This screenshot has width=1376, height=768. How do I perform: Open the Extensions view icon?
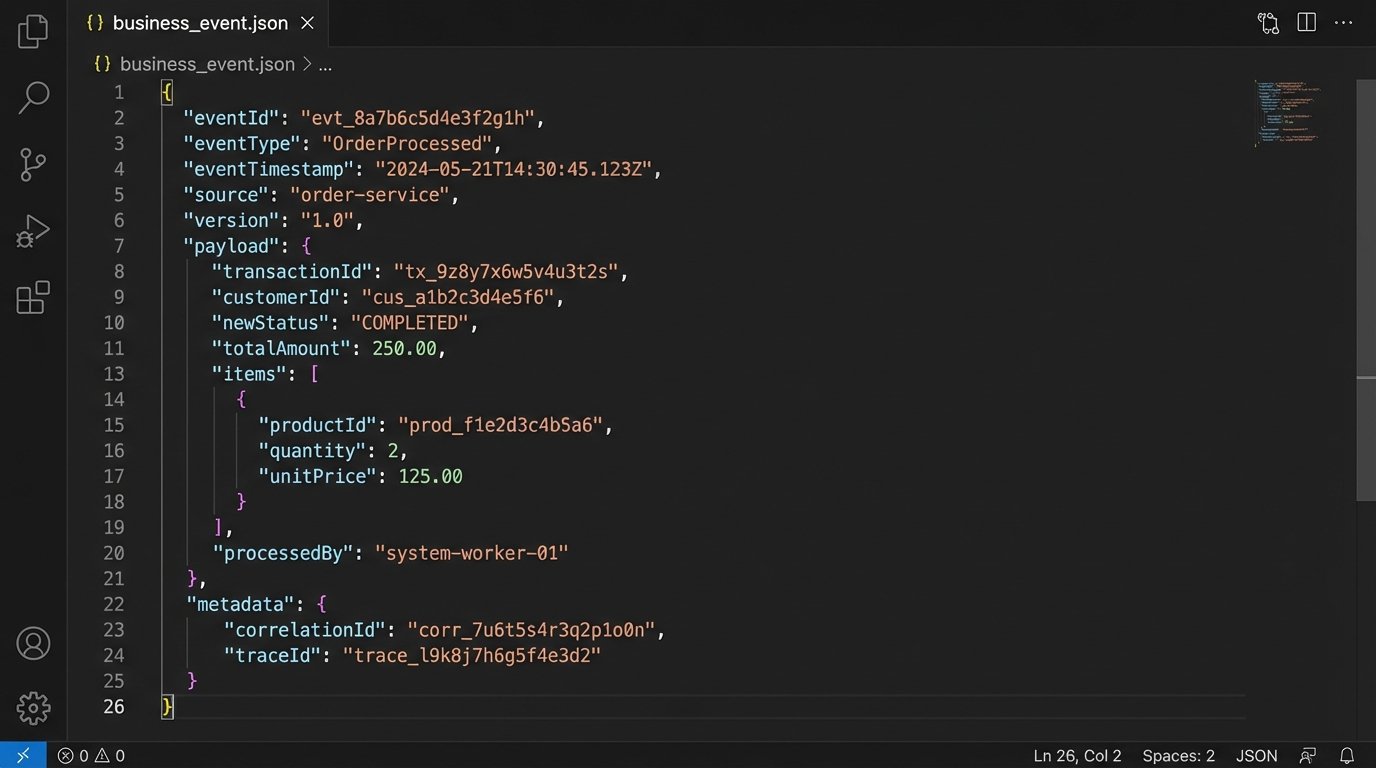[x=33, y=298]
